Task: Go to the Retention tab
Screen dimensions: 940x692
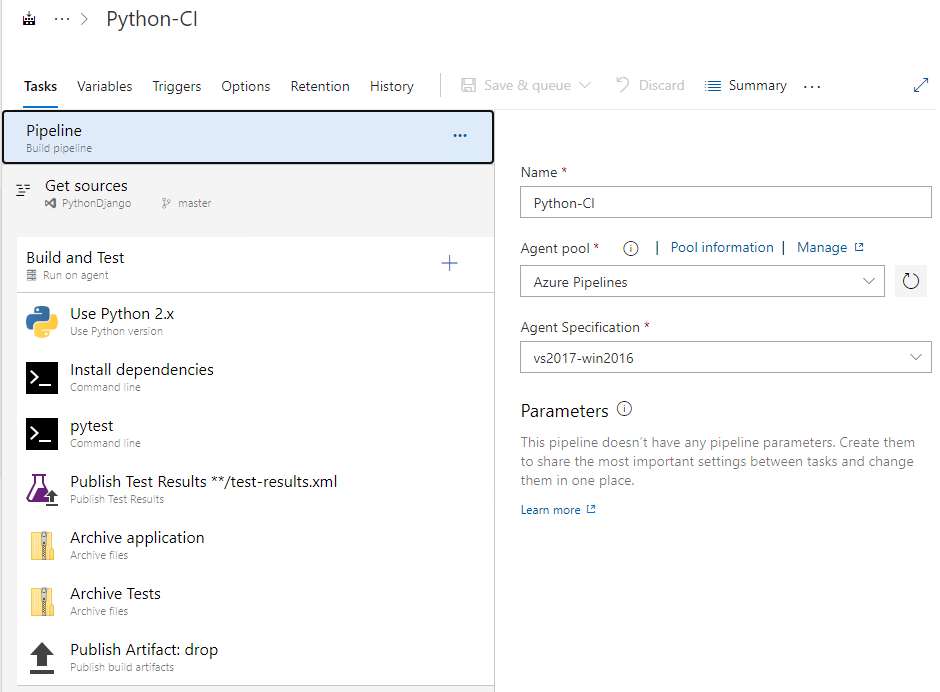Action: tap(320, 86)
